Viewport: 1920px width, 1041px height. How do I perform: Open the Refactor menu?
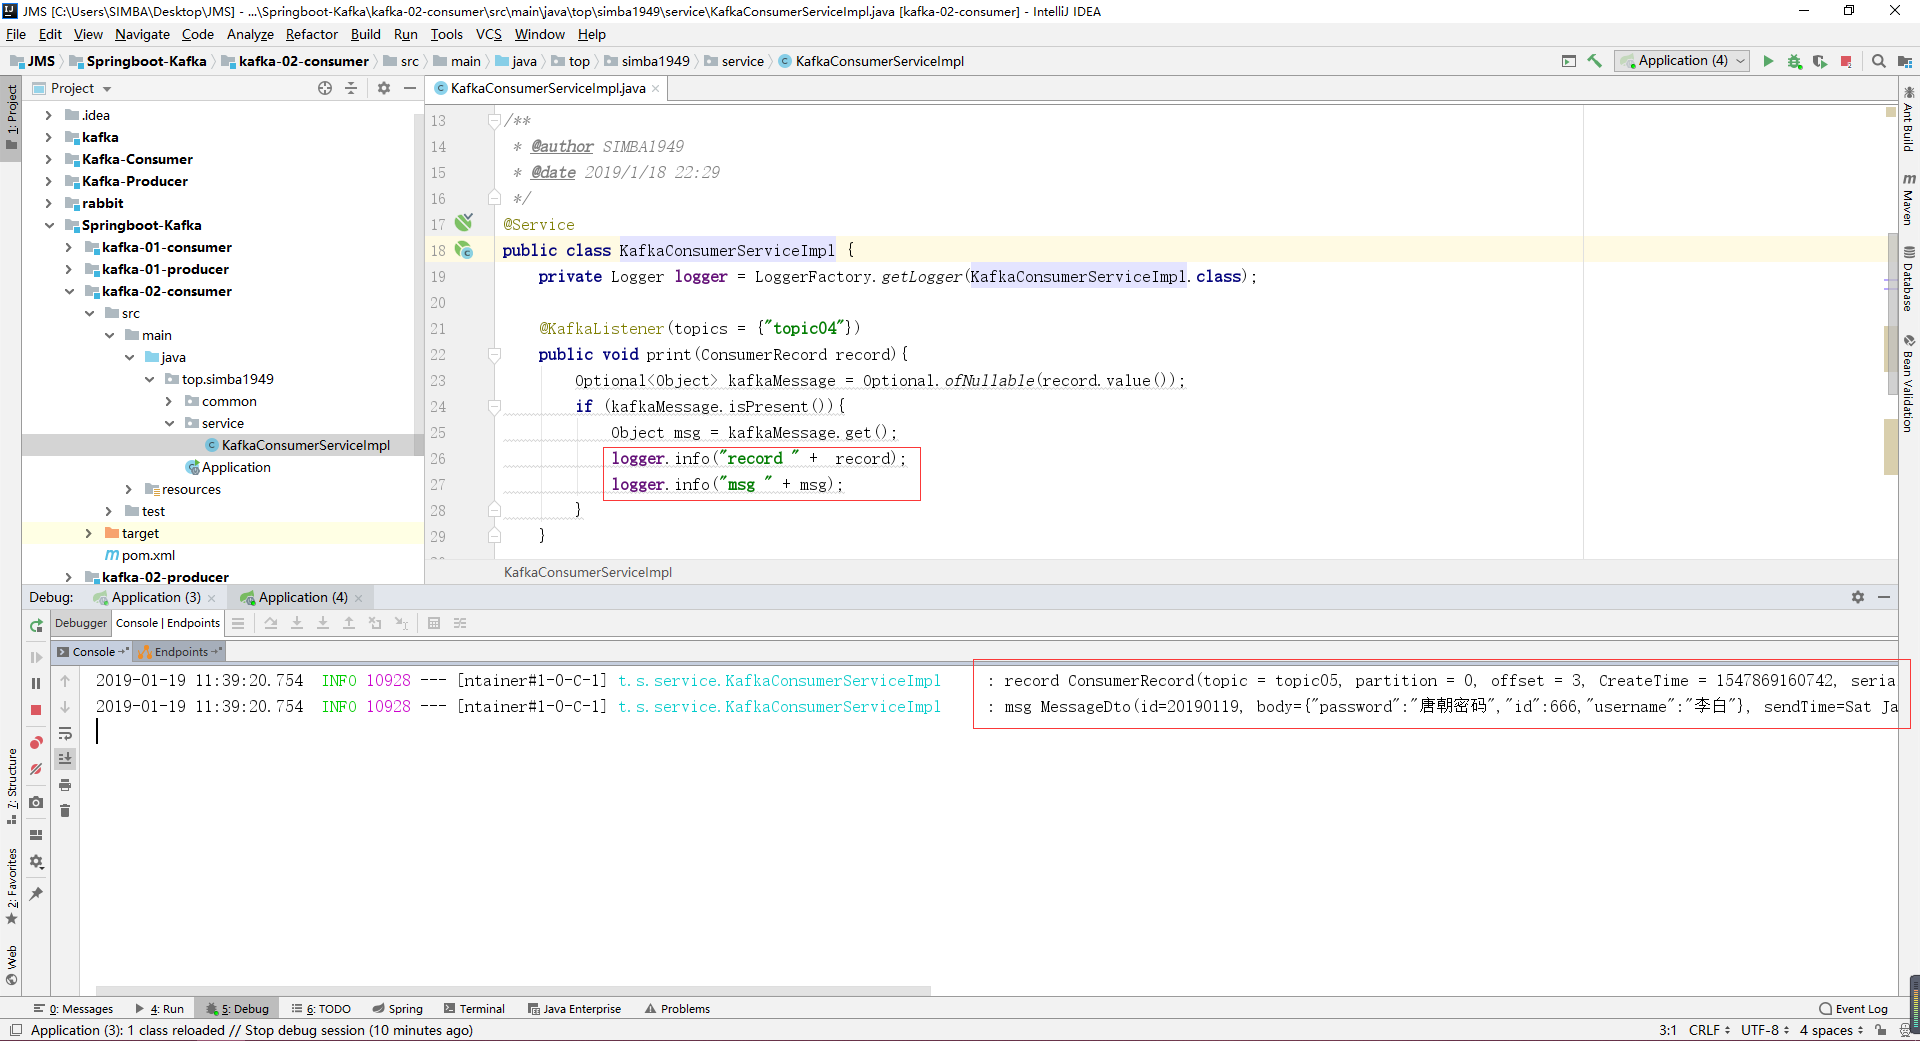311,34
